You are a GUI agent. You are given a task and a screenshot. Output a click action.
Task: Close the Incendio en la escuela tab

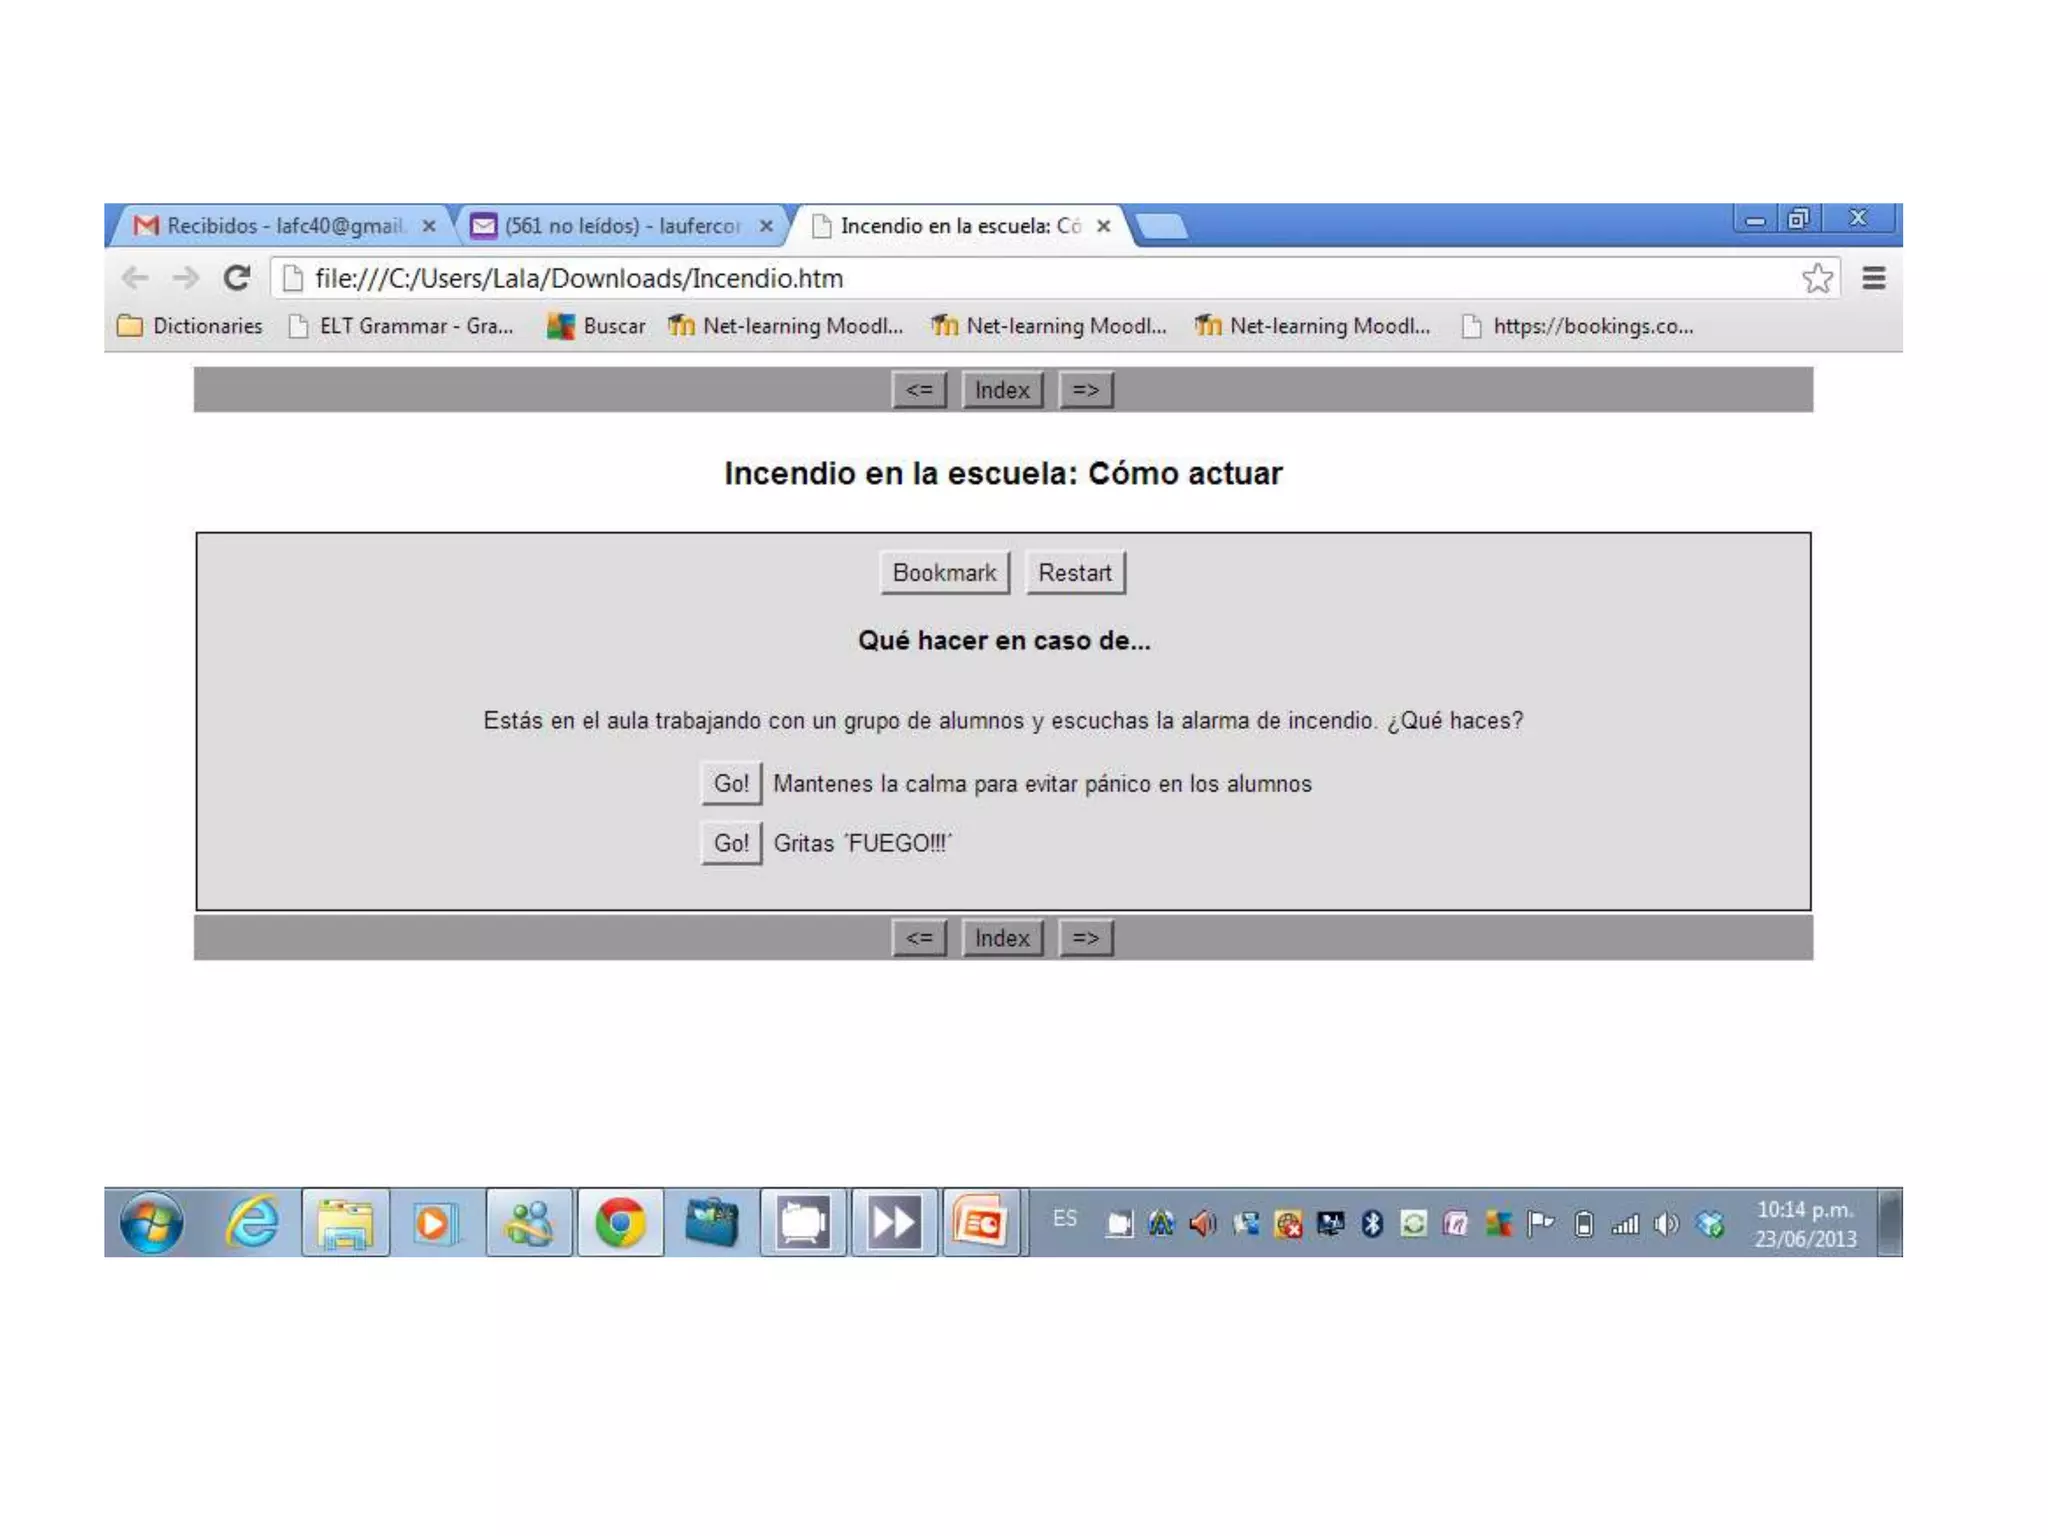point(1103,226)
